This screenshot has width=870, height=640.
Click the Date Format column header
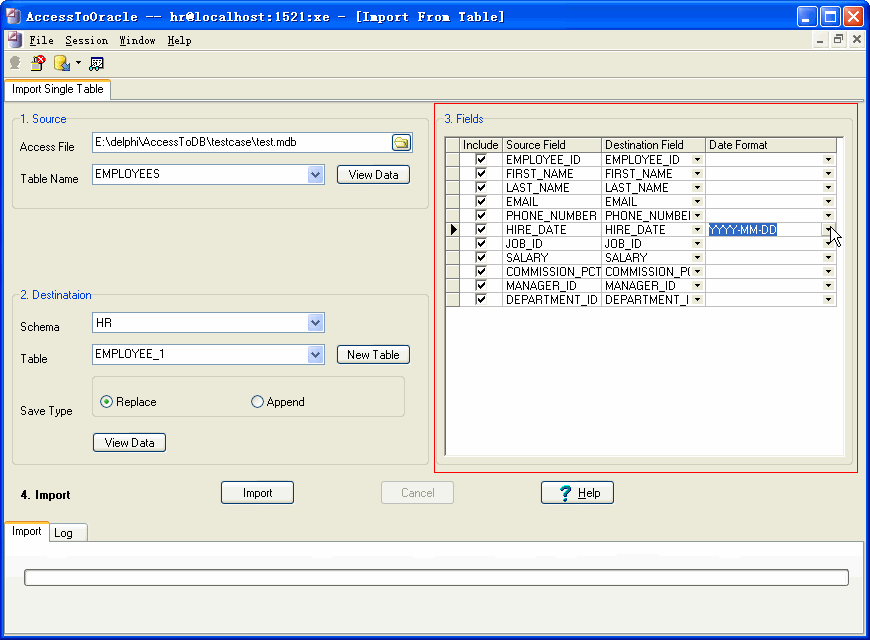click(771, 145)
